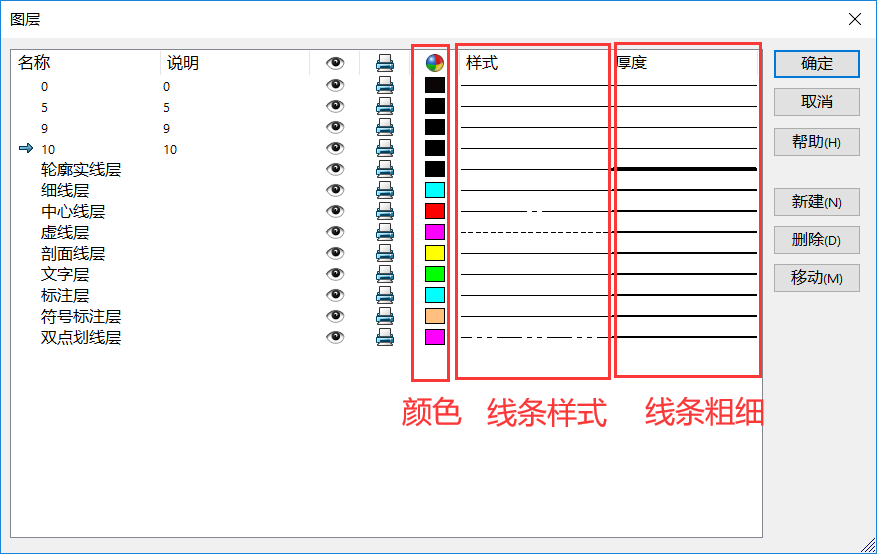Delete layer using 删除(D)
This screenshot has width=877, height=554.
(x=817, y=240)
